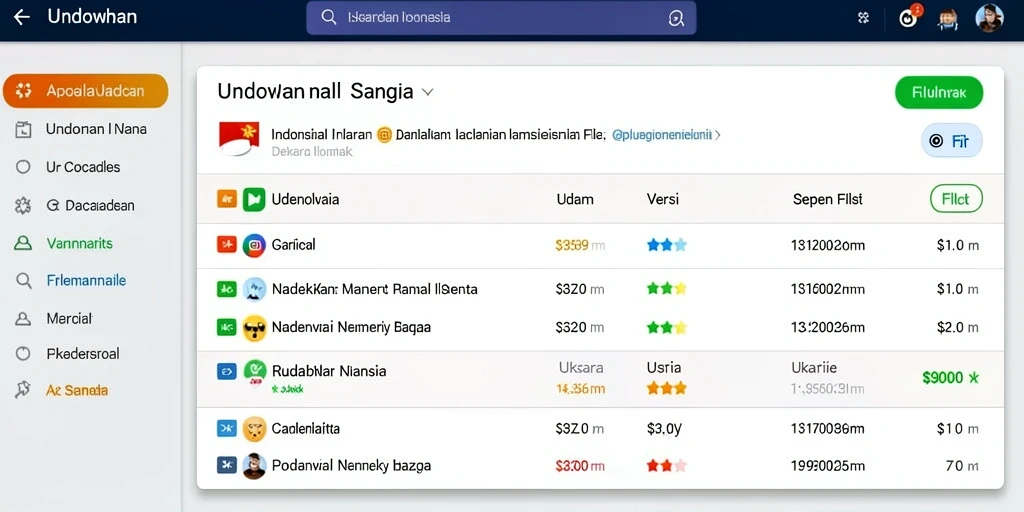Screen dimensions: 1024x512
Task: Sort by the Sepen Fllst column header
Action: pos(827,199)
